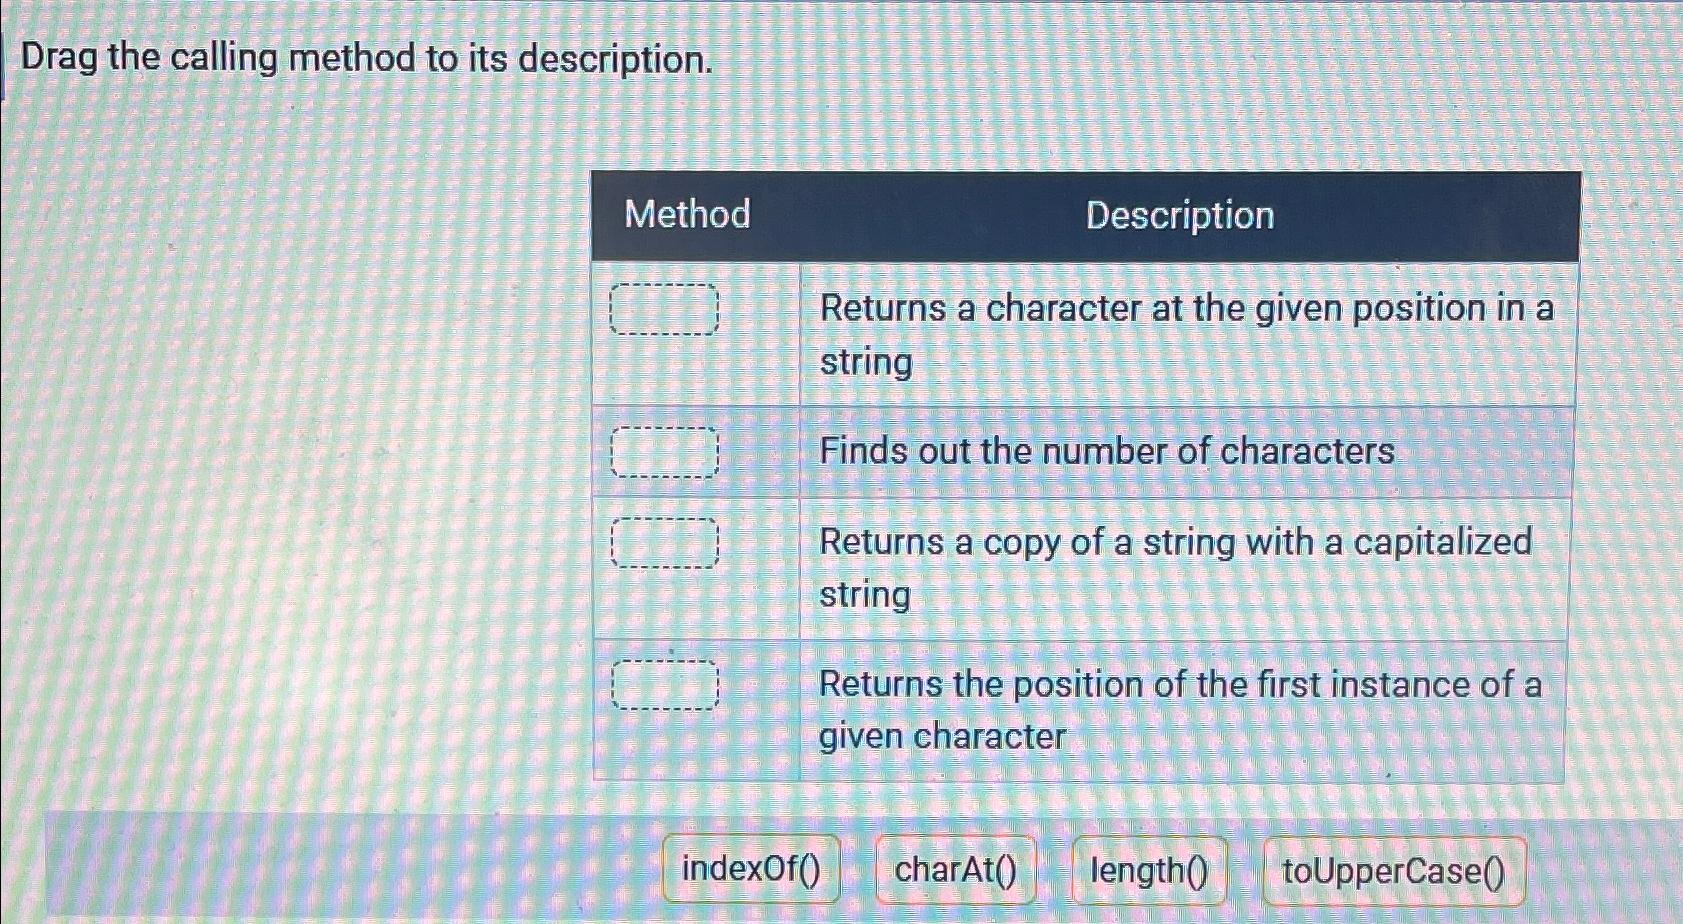This screenshot has height=924, width=1683.
Task: Click the chip tray area at the bottom
Action: click(x=840, y=871)
